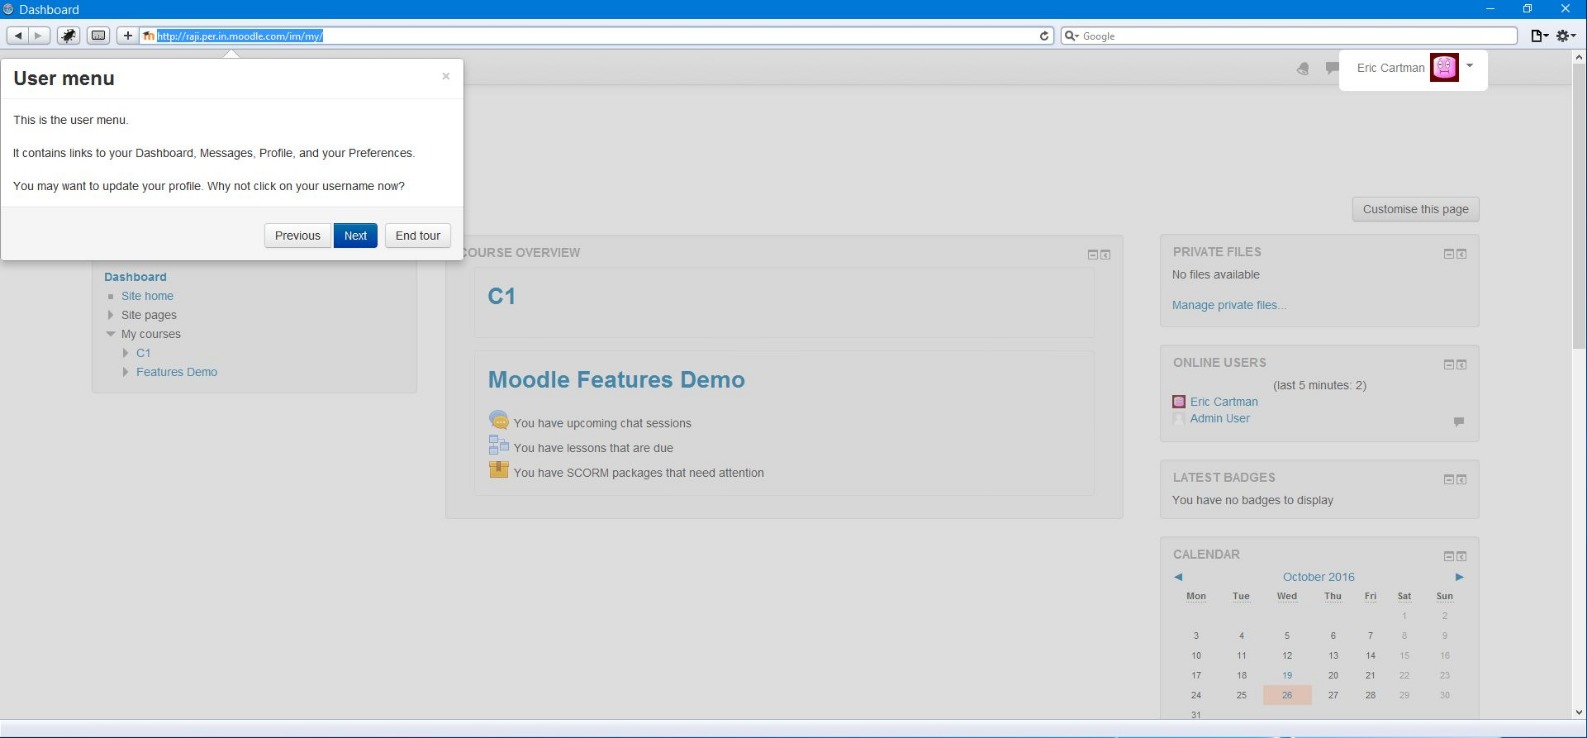This screenshot has width=1587, height=738.
Task: Click 'You have SCORM packages that need attention'
Action: point(638,473)
